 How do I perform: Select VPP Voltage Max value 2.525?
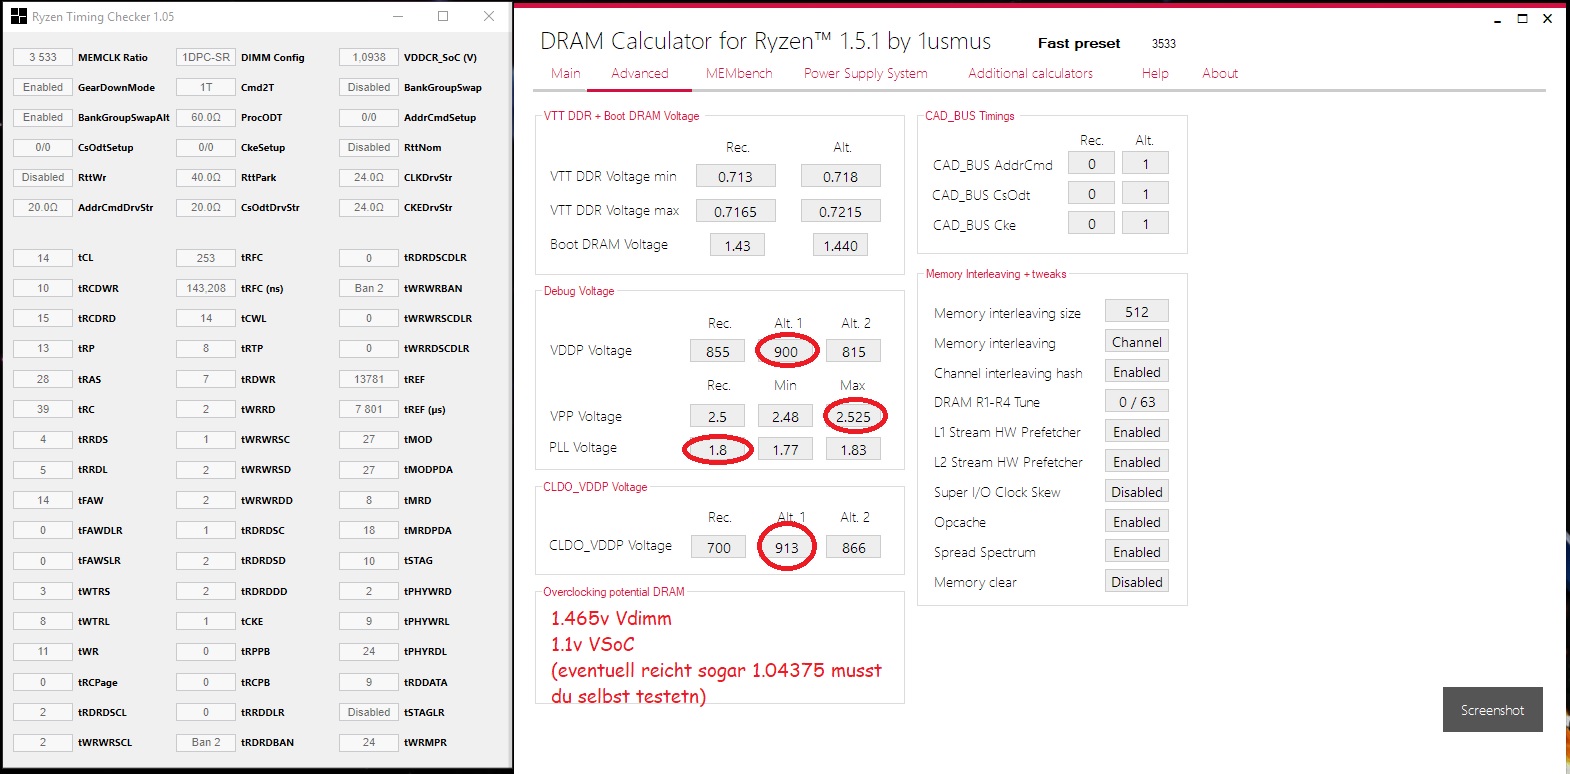(854, 417)
